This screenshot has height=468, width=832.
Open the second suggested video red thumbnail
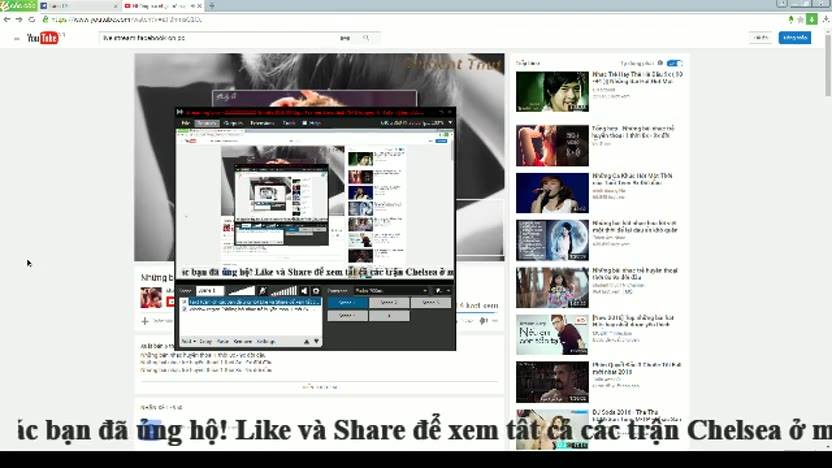tap(552, 145)
